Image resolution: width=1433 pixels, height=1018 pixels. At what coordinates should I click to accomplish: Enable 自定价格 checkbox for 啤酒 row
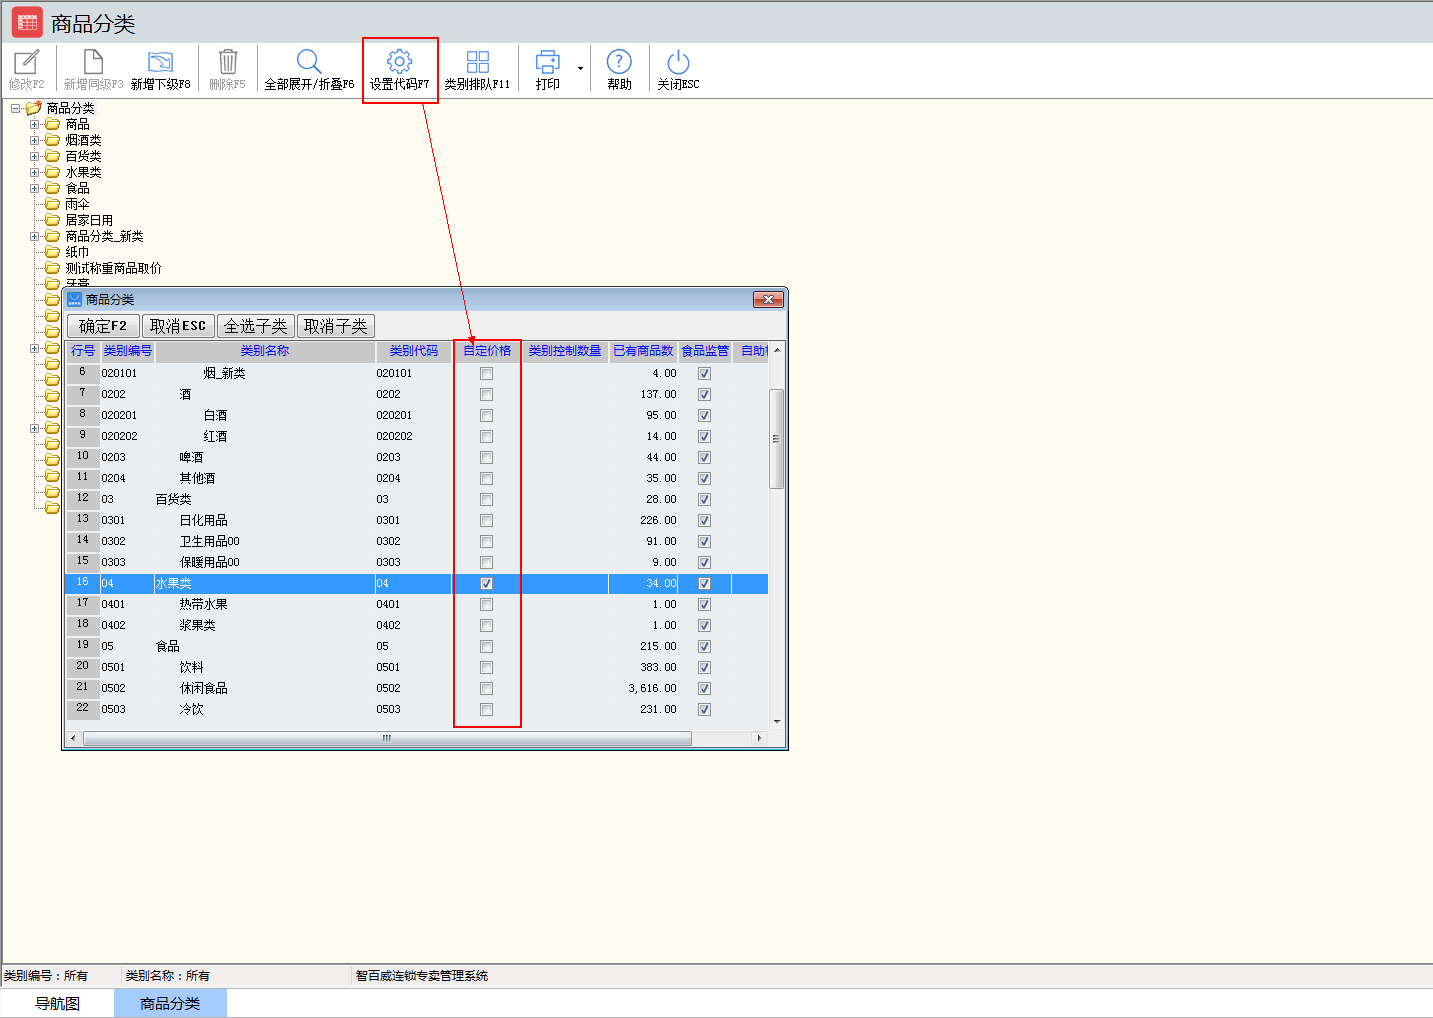point(486,458)
